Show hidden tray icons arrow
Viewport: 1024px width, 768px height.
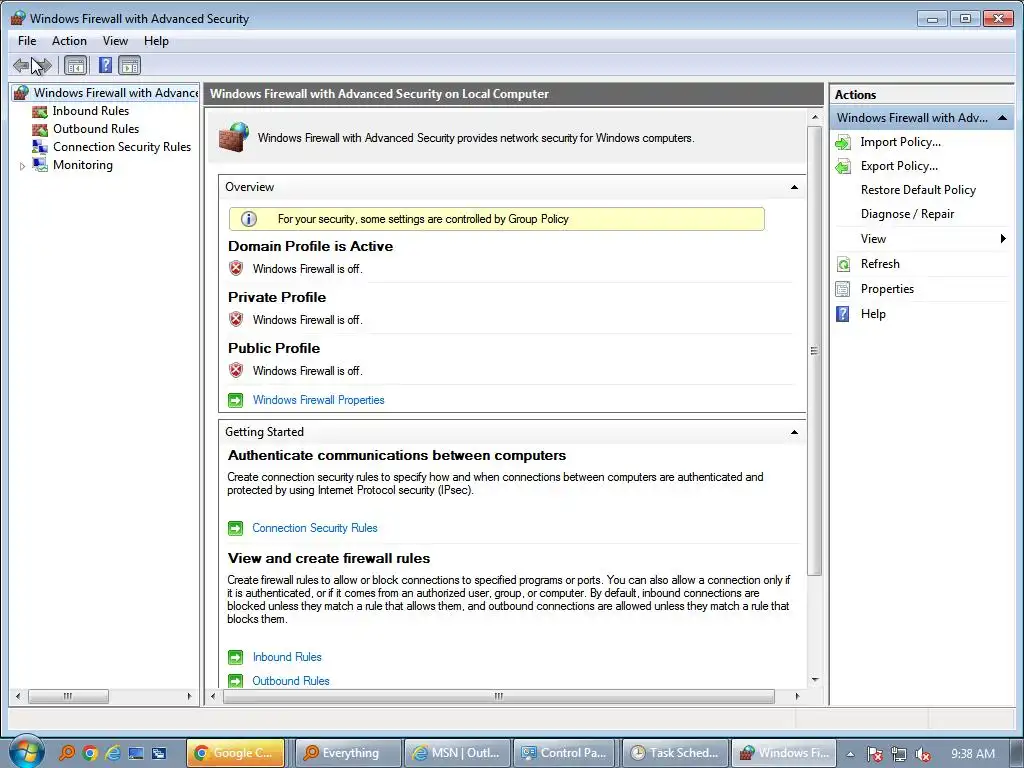[x=850, y=754]
